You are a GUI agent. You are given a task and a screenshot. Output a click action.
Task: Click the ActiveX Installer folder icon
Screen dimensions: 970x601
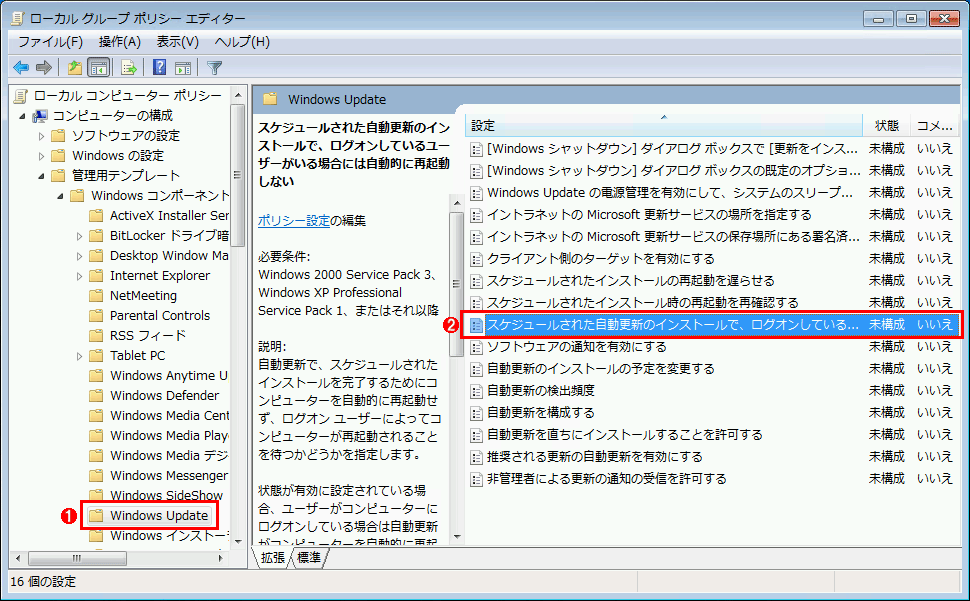point(96,216)
